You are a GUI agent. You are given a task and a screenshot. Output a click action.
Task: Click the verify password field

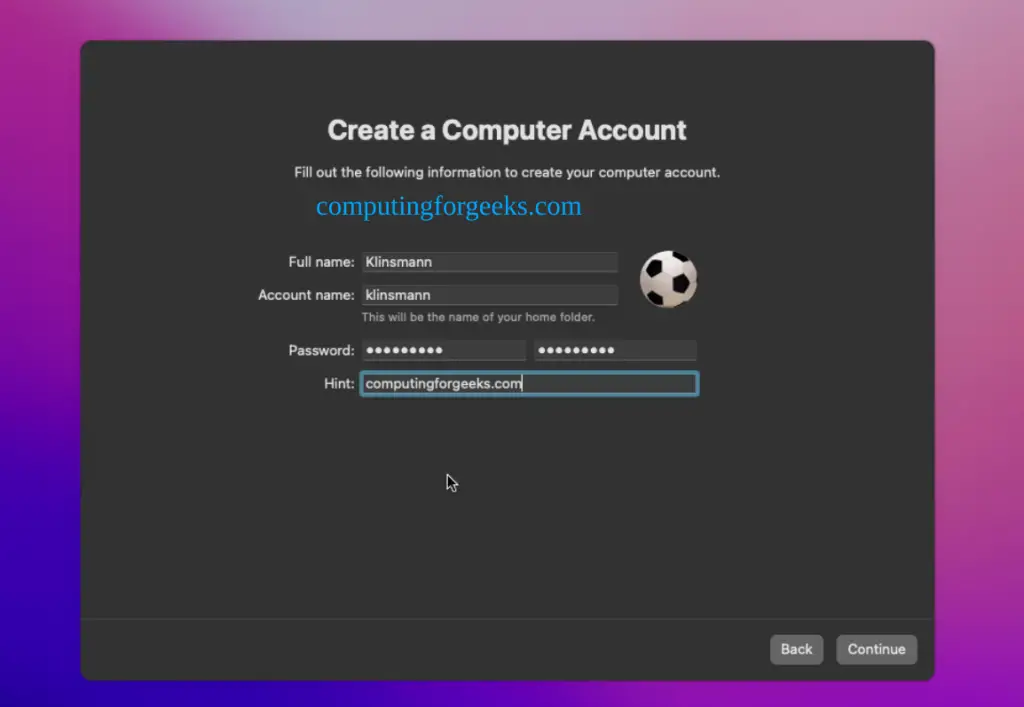point(615,351)
